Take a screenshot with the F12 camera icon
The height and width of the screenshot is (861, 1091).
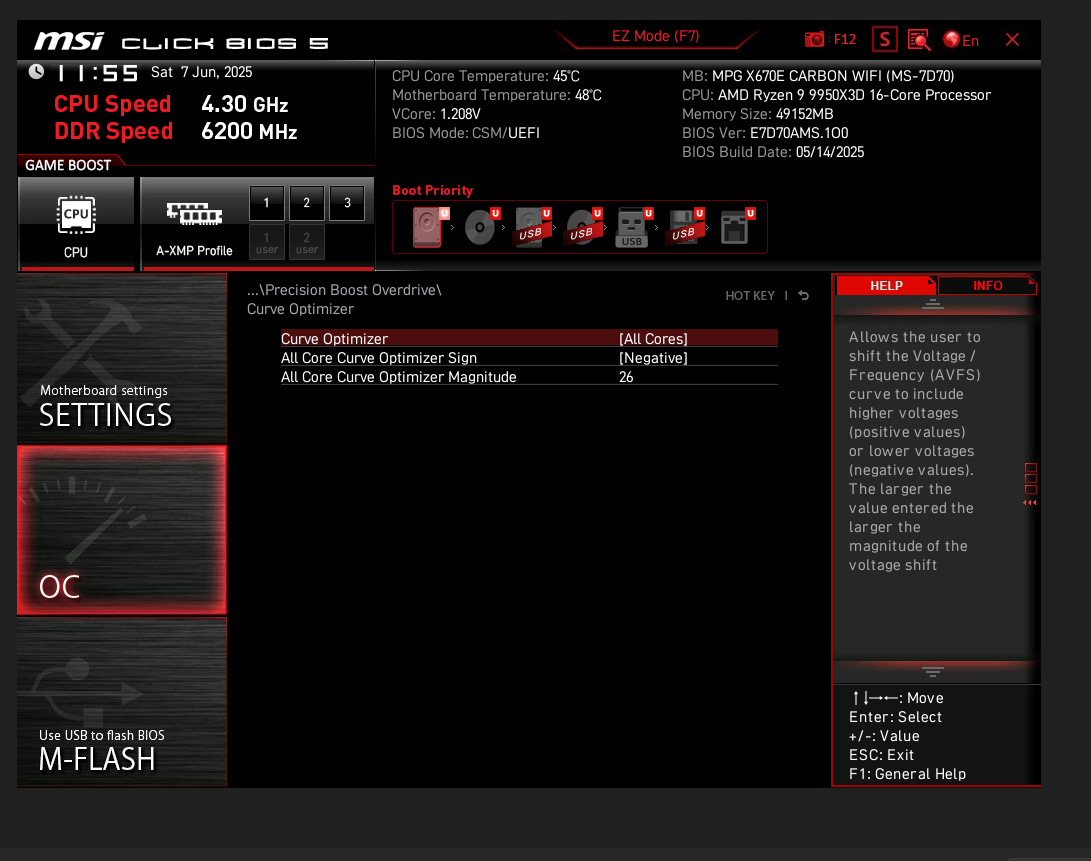(814, 40)
